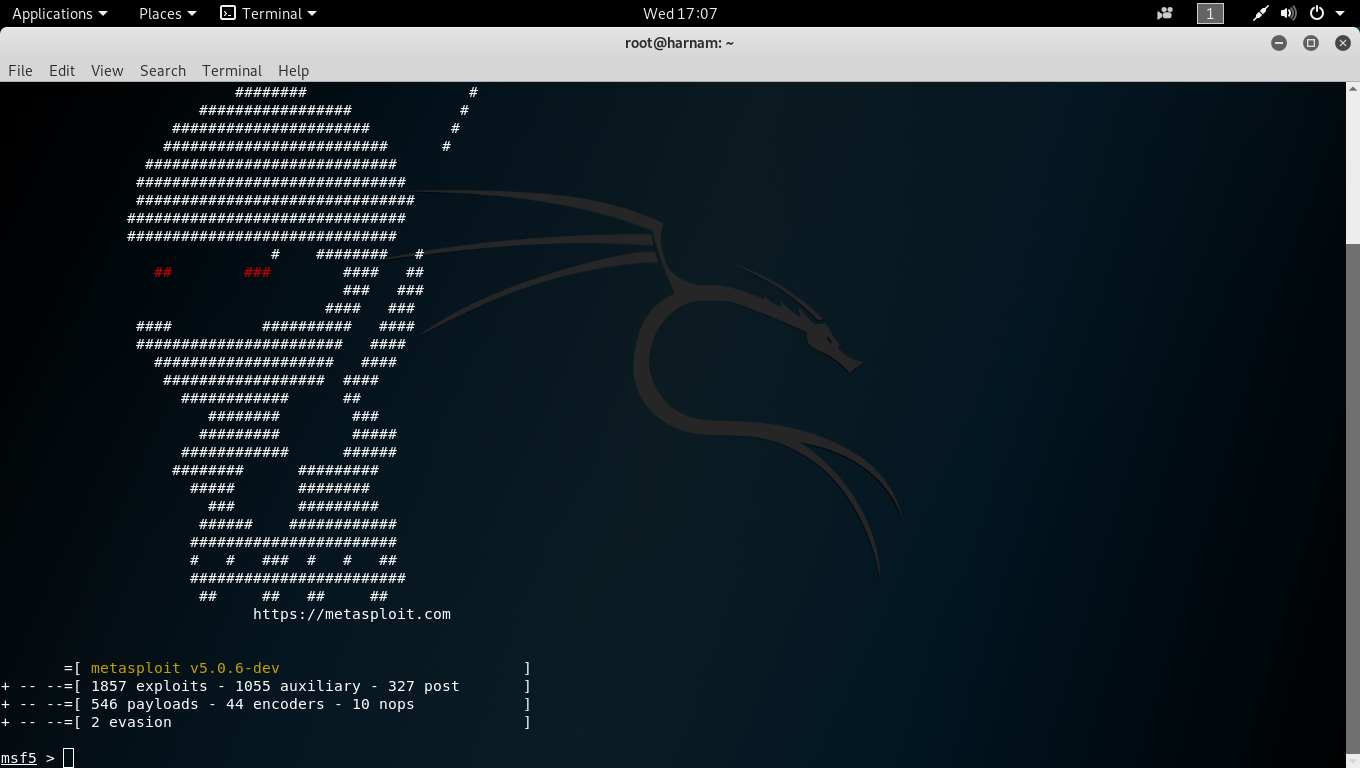Open the File menu
The image size is (1360, 768).
pyautogui.click(x=20, y=71)
